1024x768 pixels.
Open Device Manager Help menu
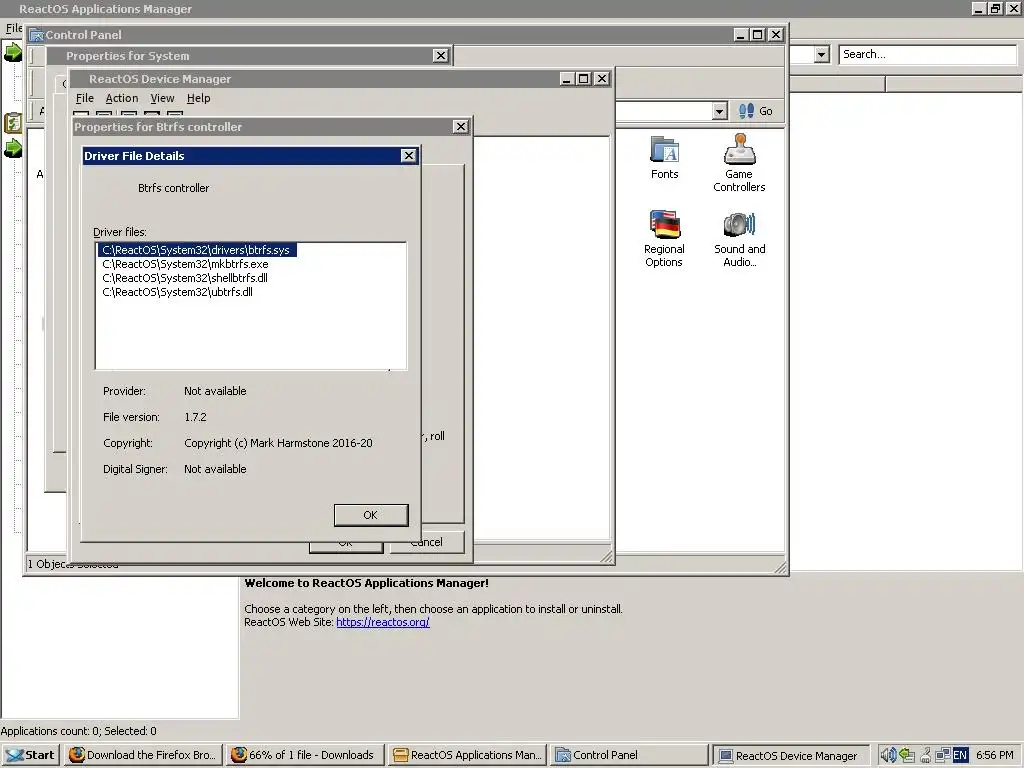(x=199, y=98)
